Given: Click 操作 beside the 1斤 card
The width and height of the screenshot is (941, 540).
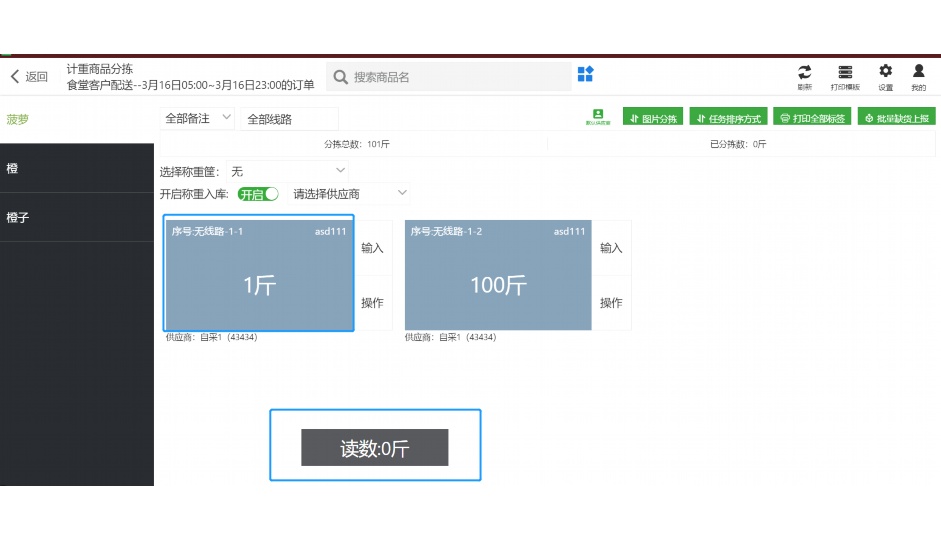Looking at the screenshot, I should 372,303.
